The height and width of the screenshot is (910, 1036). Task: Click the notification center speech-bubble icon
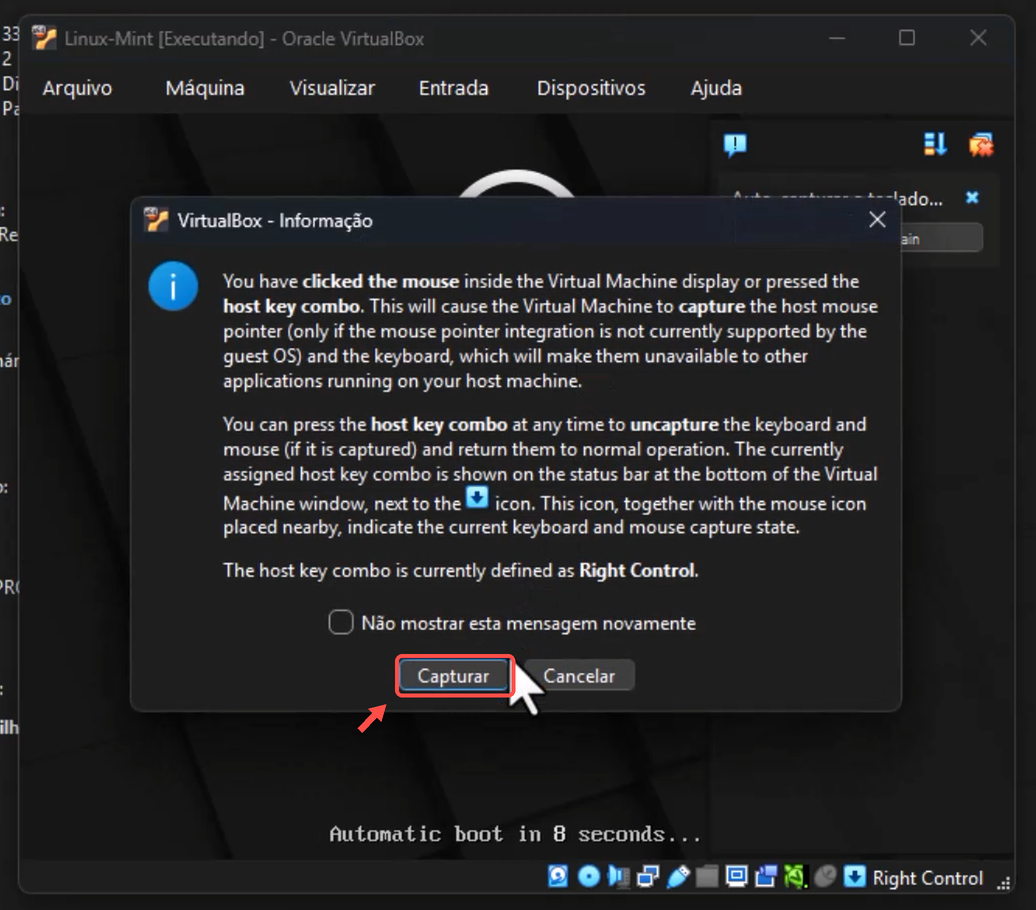[735, 145]
